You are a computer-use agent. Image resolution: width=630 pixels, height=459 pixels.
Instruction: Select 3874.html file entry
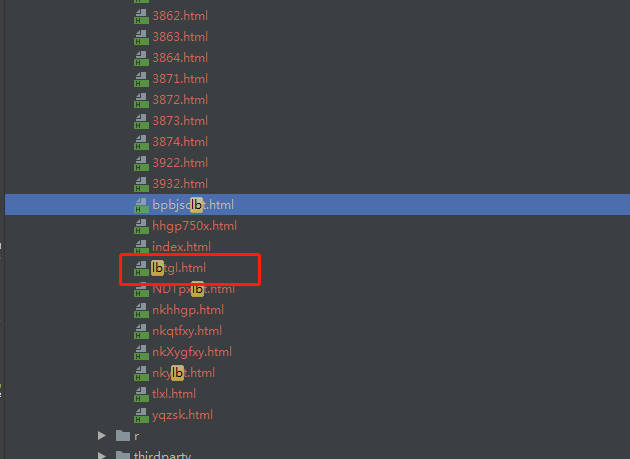(x=180, y=142)
